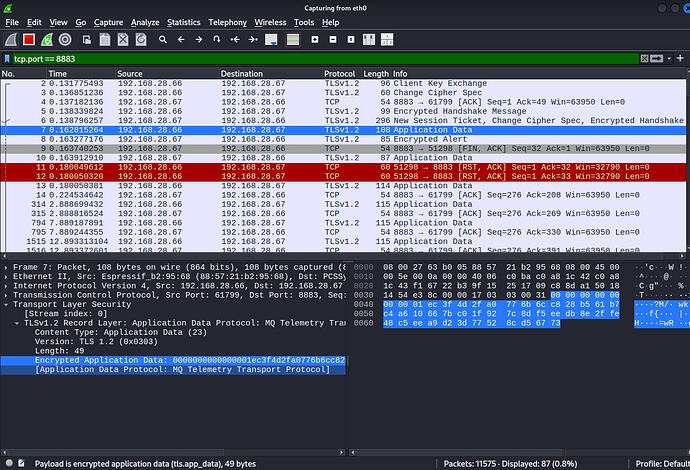This screenshot has width=690, height=470.
Task: Clear the display filter
Action: point(644,59)
